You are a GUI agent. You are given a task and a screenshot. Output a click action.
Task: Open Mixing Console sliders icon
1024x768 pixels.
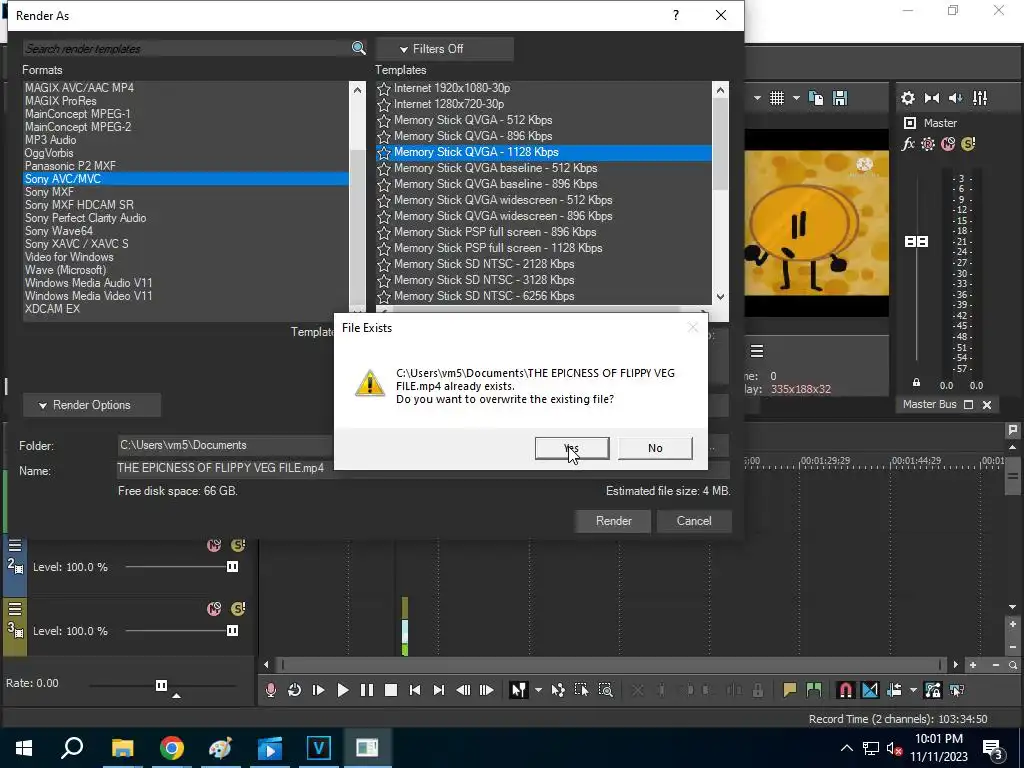click(x=980, y=98)
